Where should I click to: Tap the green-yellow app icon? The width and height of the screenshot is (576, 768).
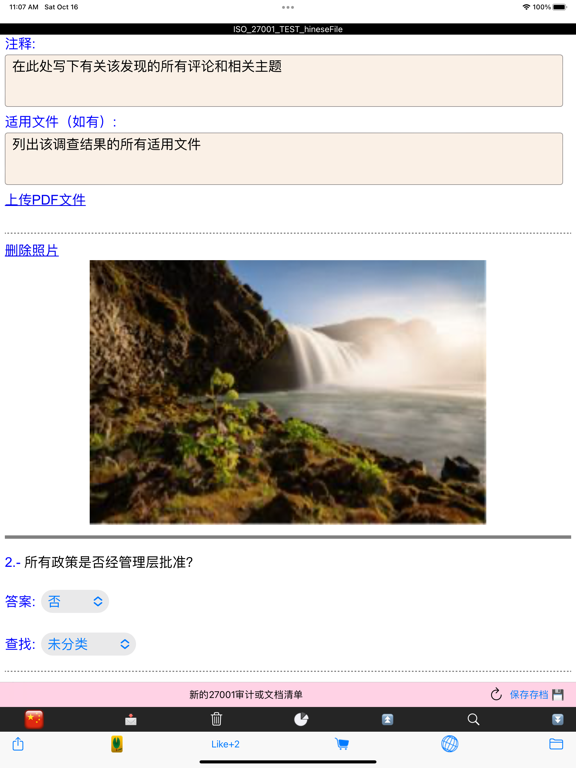pos(117,744)
